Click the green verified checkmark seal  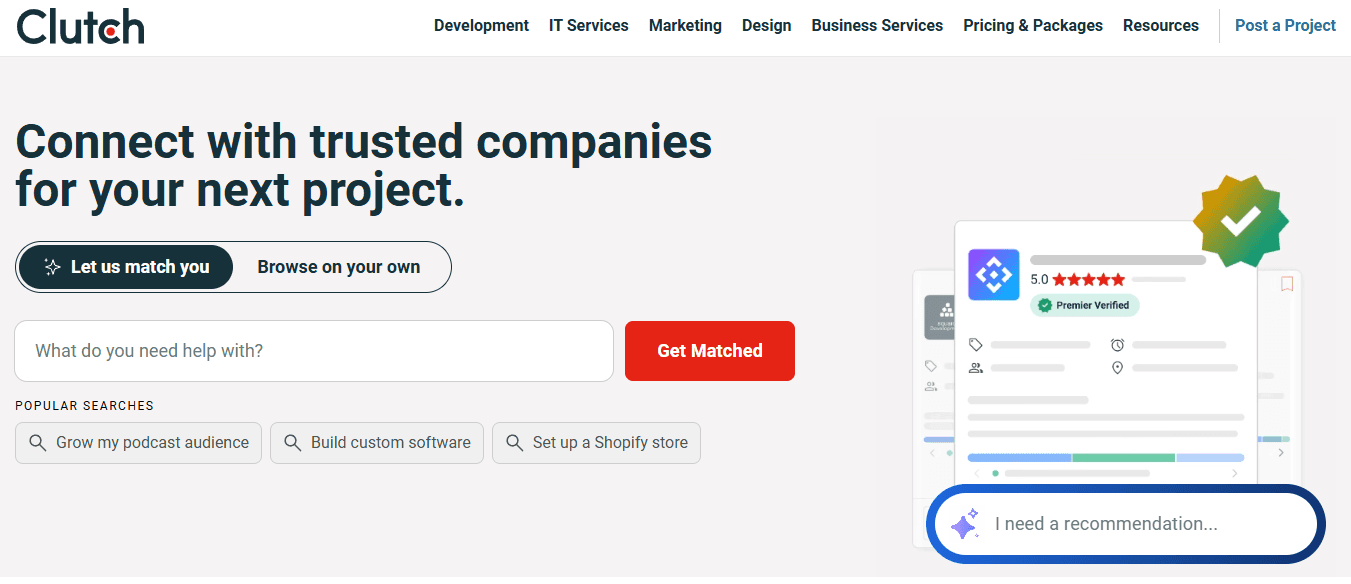[x=1241, y=222]
